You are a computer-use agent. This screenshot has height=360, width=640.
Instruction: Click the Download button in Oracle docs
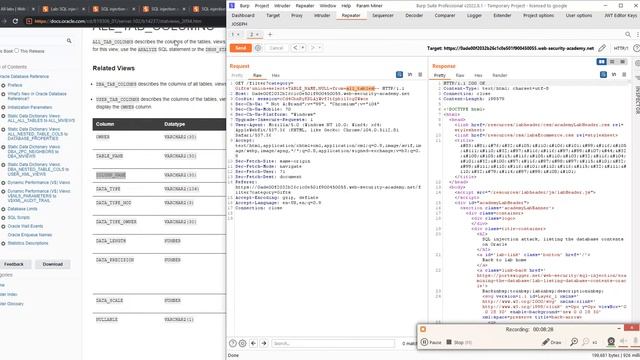point(53,264)
